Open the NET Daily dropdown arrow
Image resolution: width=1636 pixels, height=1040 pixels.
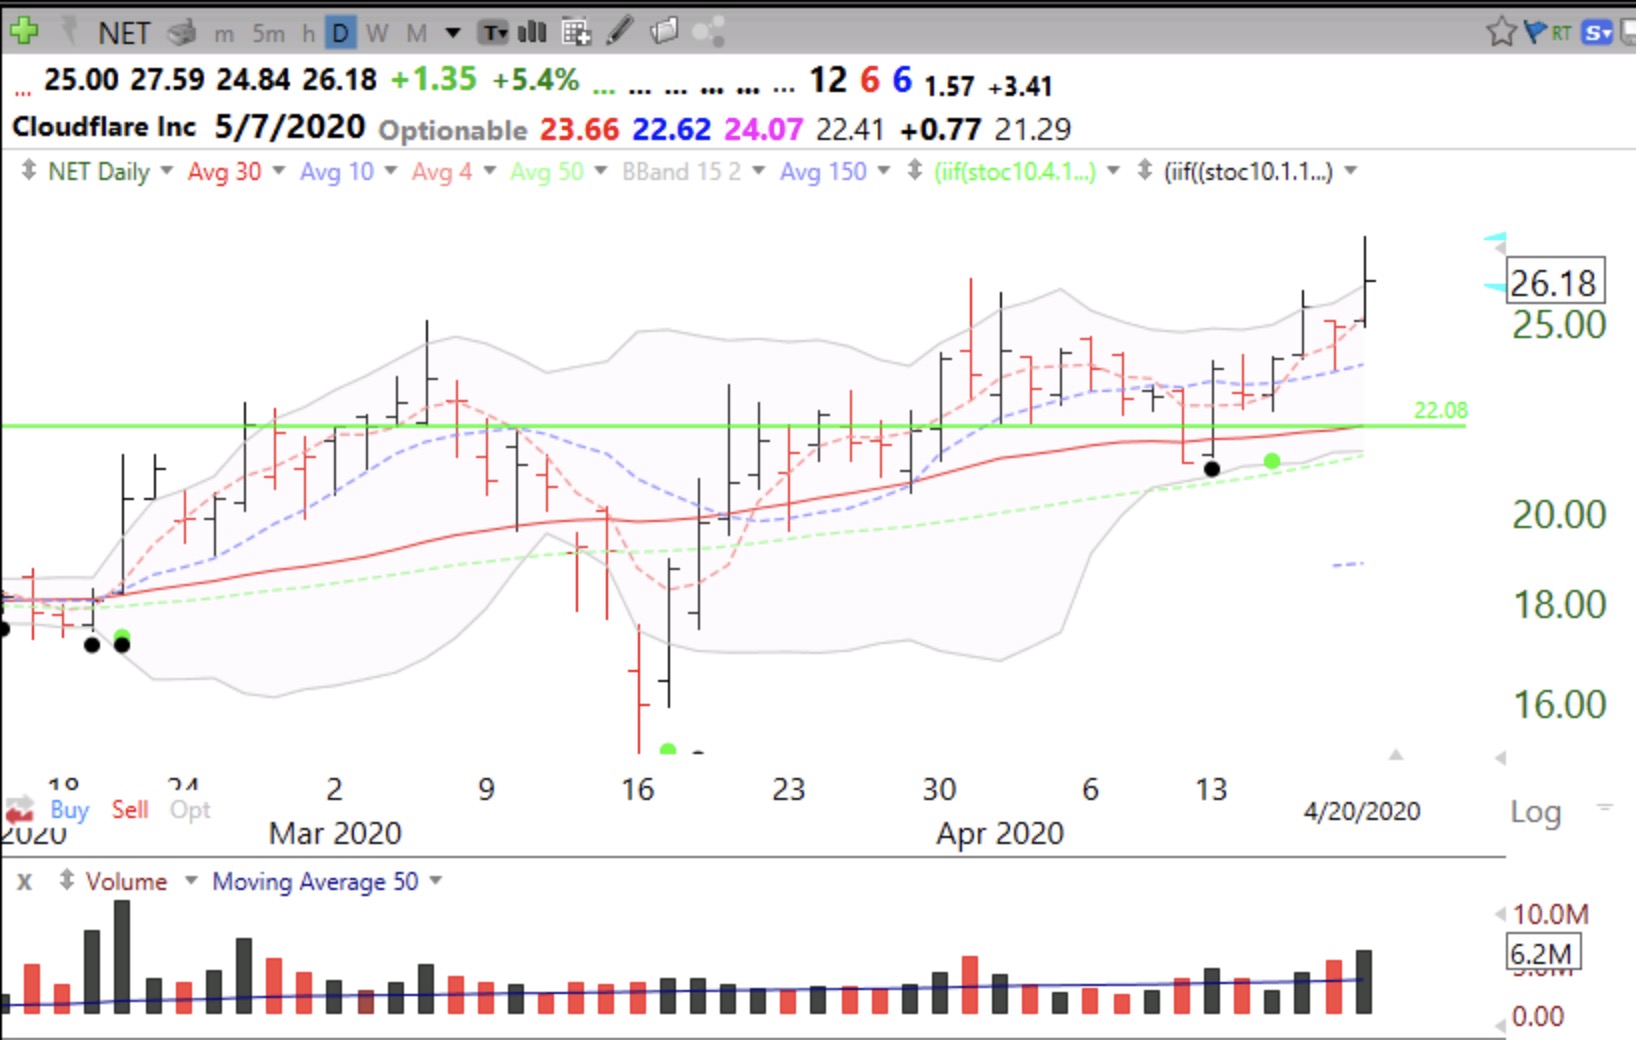(x=167, y=171)
